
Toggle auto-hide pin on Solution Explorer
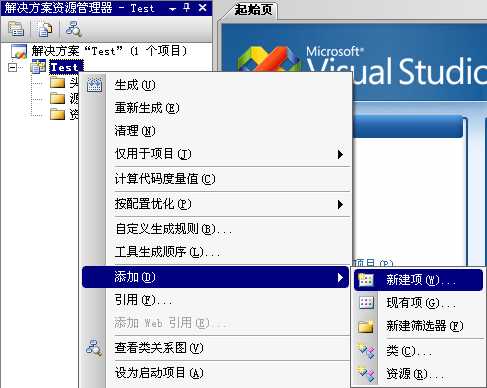[187, 8]
